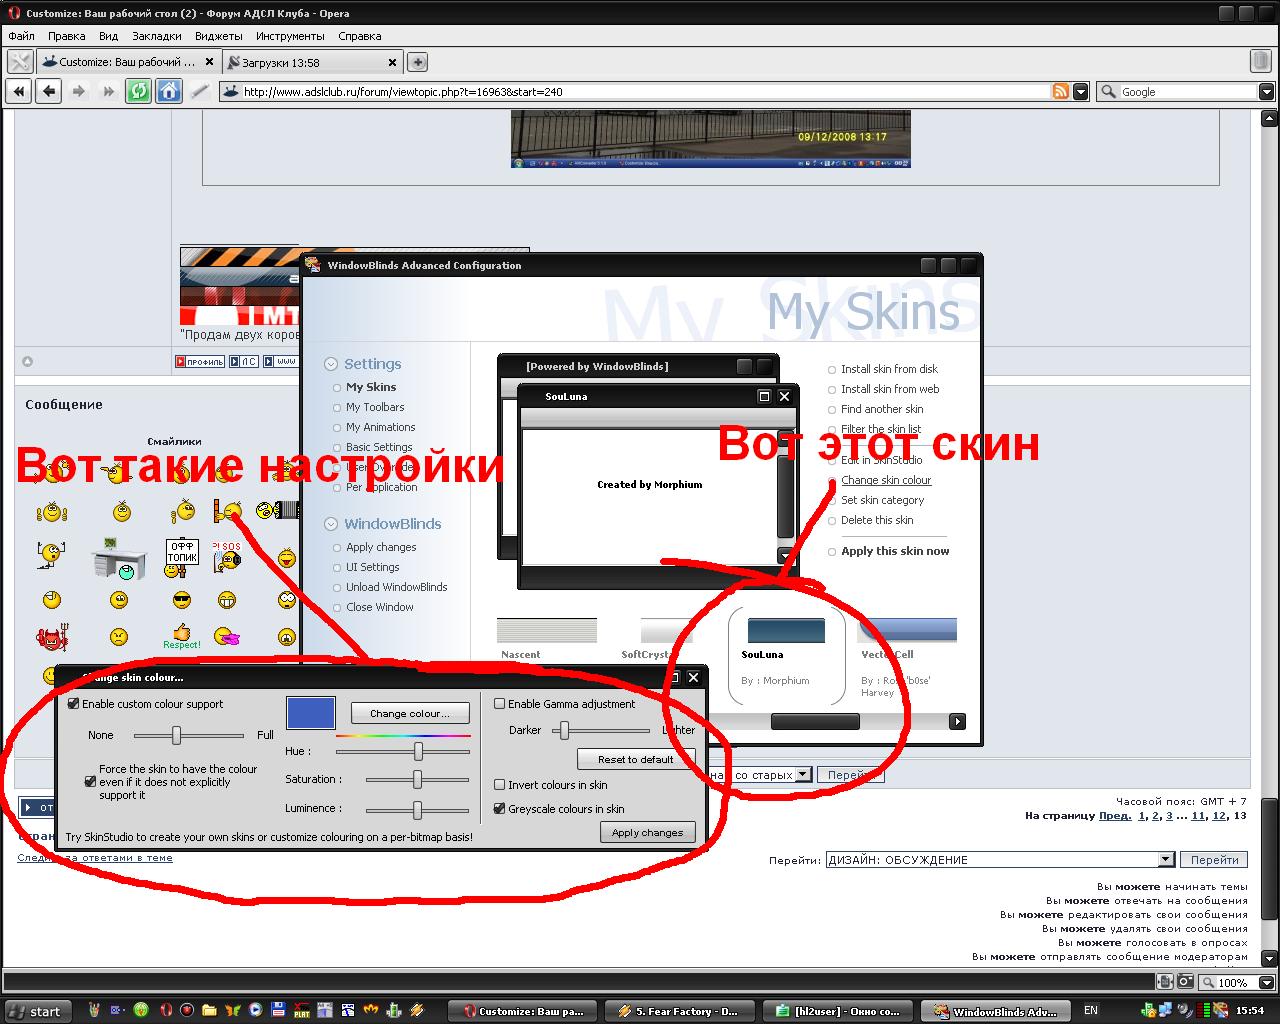Click the Reset to default button
Screen dimensions: 1280x1024
click(x=636, y=759)
